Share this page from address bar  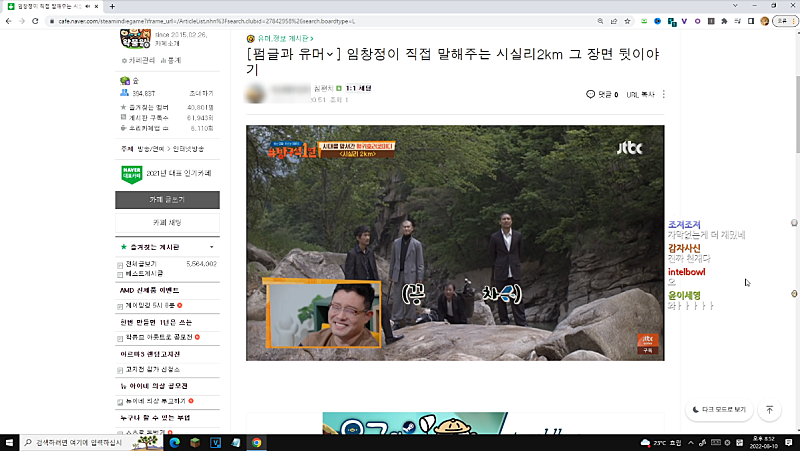(614, 21)
